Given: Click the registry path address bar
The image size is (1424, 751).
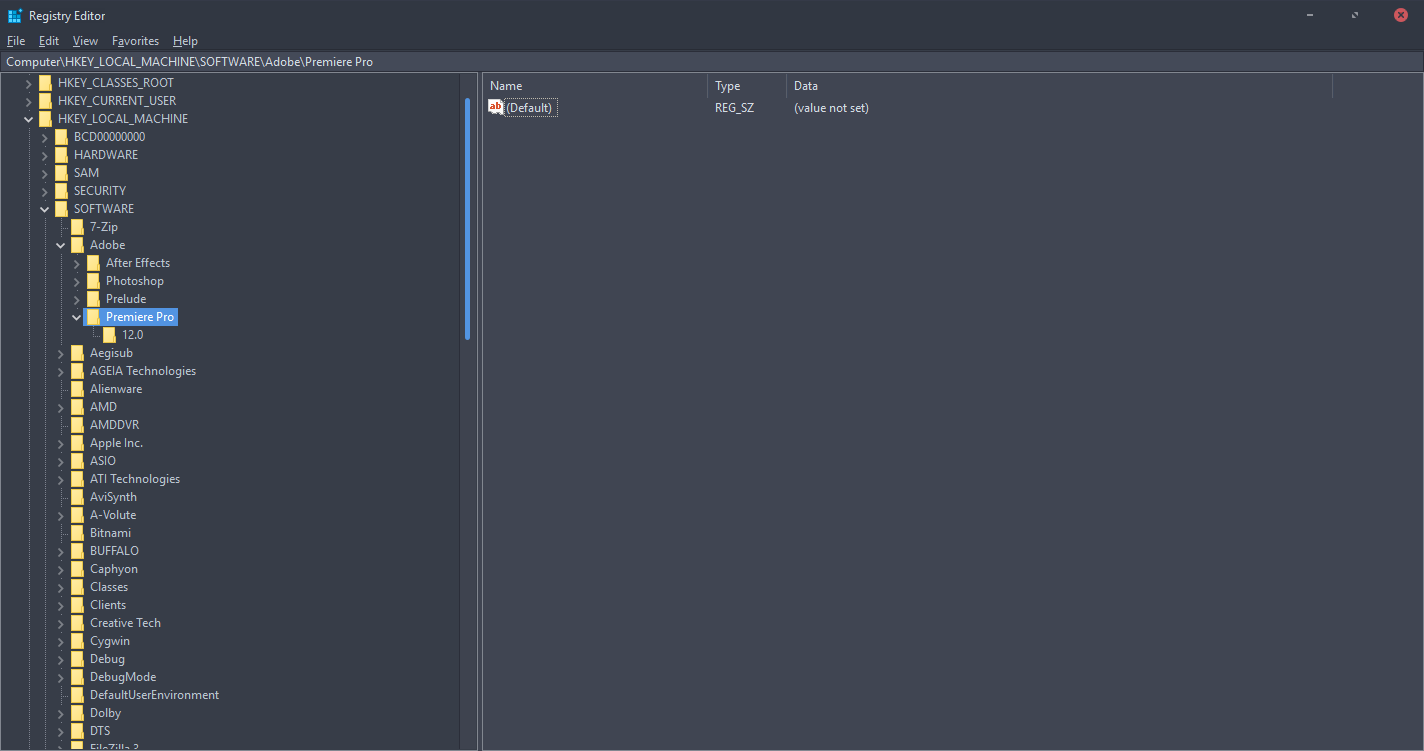Looking at the screenshot, I should (x=700, y=62).
